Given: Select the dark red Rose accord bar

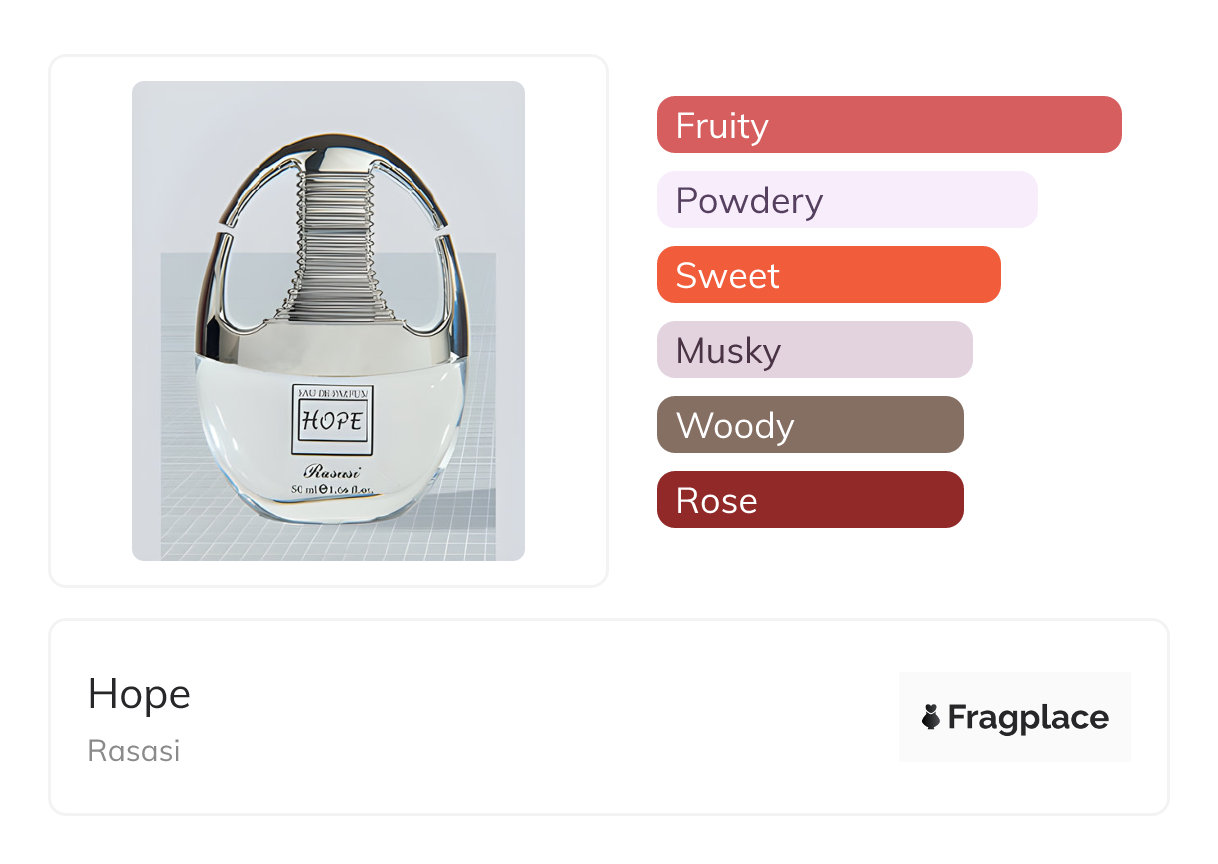Looking at the screenshot, I should pos(809,500).
